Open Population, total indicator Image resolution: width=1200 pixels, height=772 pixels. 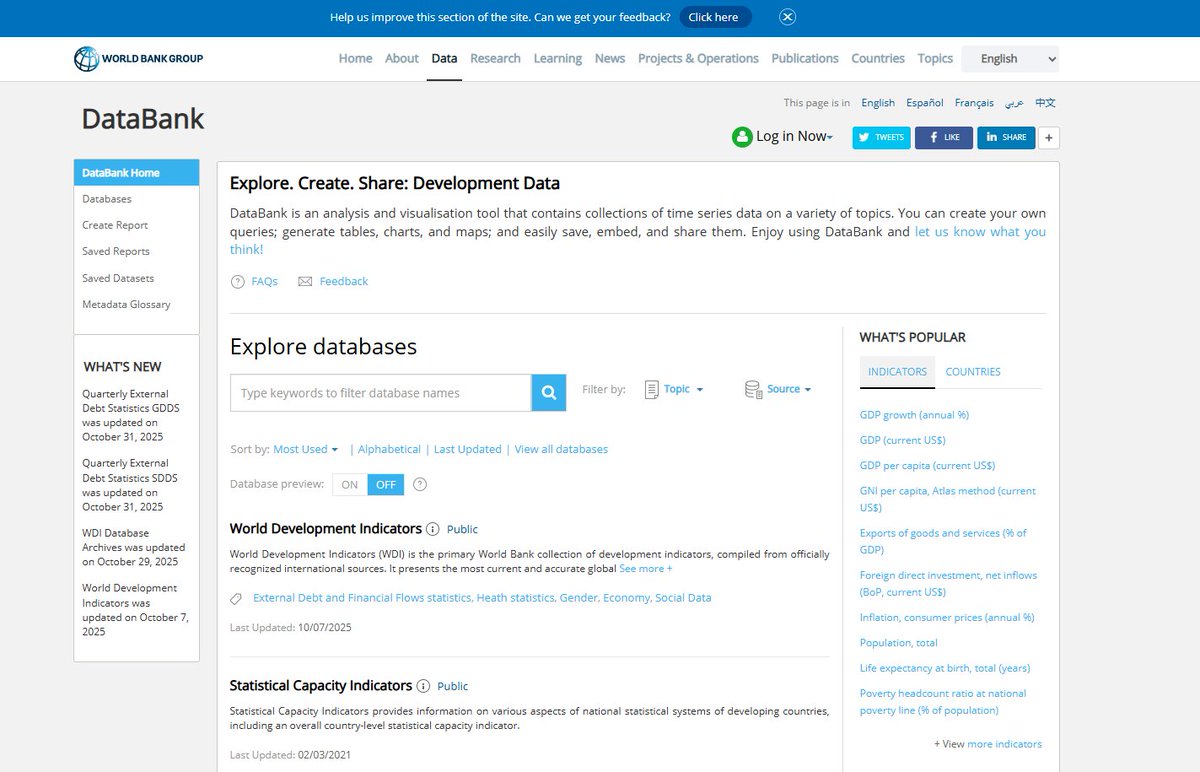tap(899, 643)
